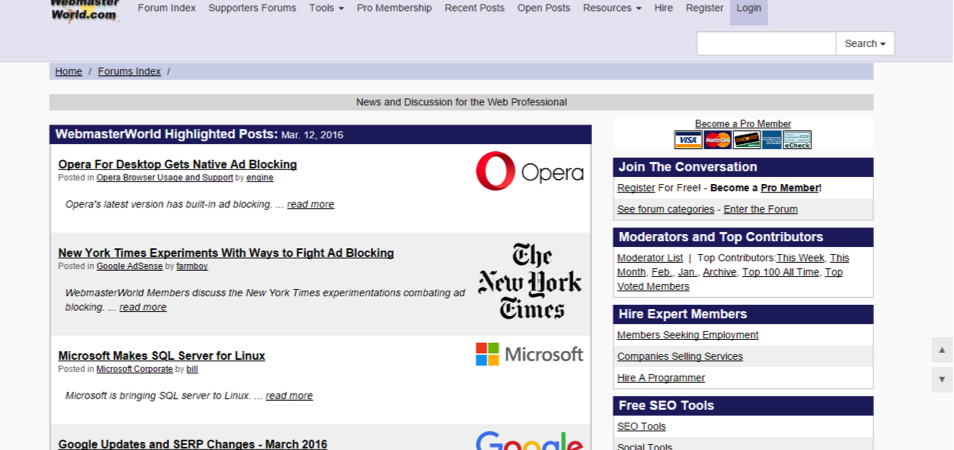Click the Forums Index breadcrumb link

[130, 71]
